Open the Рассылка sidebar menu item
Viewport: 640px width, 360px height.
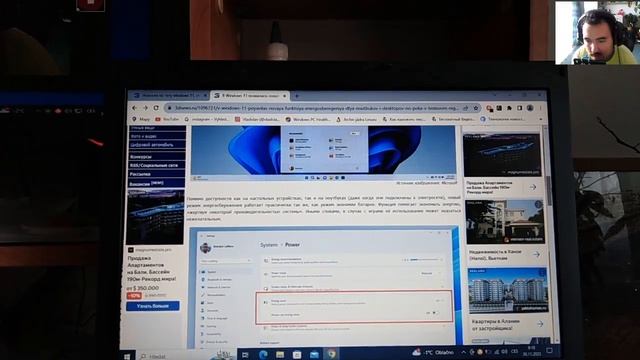(157, 174)
